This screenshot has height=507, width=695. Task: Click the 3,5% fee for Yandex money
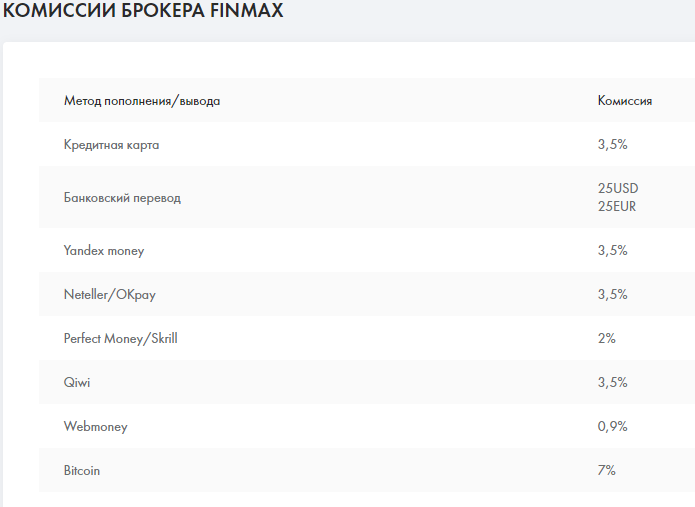612,251
